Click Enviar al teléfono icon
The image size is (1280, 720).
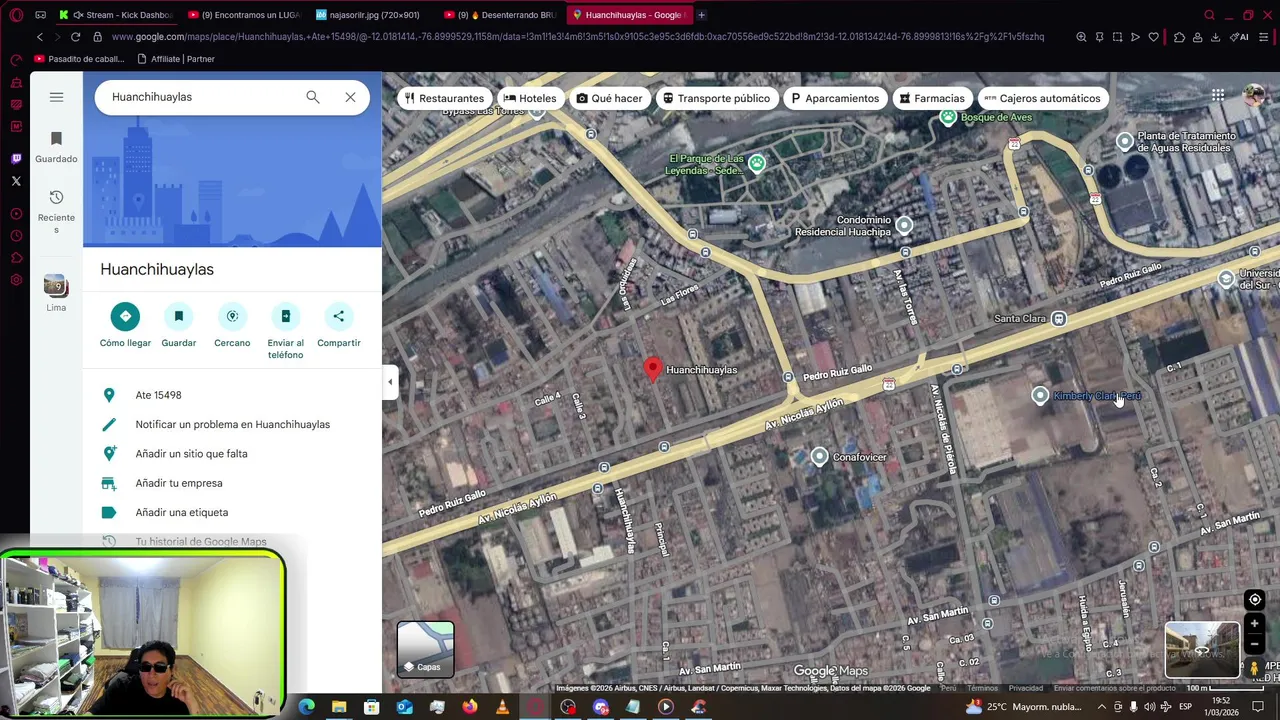click(x=285, y=316)
